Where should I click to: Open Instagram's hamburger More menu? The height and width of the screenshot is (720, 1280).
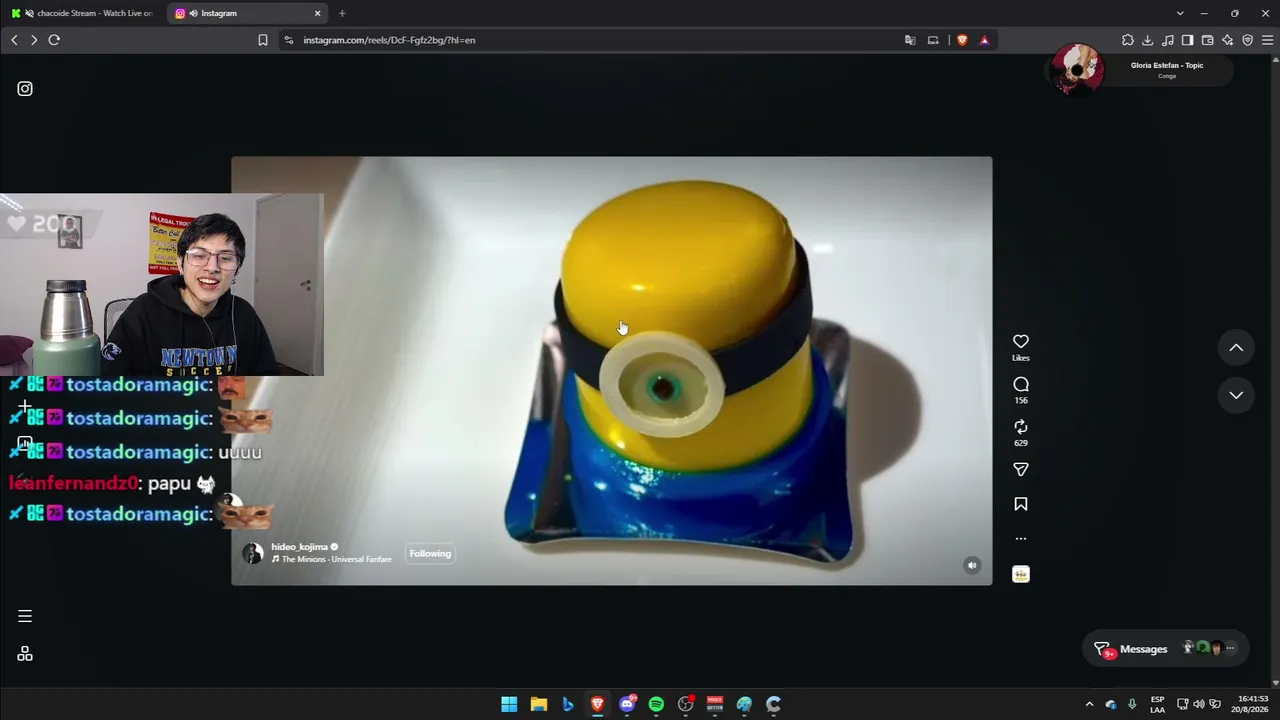pyautogui.click(x=25, y=616)
